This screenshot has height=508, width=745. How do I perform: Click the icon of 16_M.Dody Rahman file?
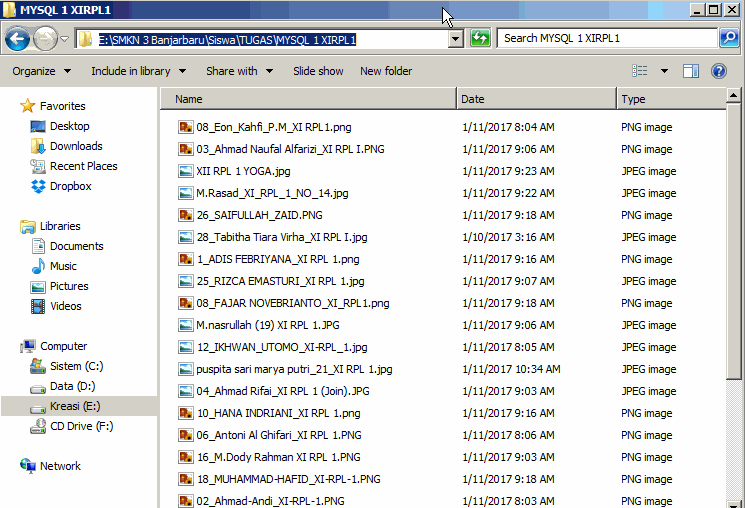tap(185, 457)
